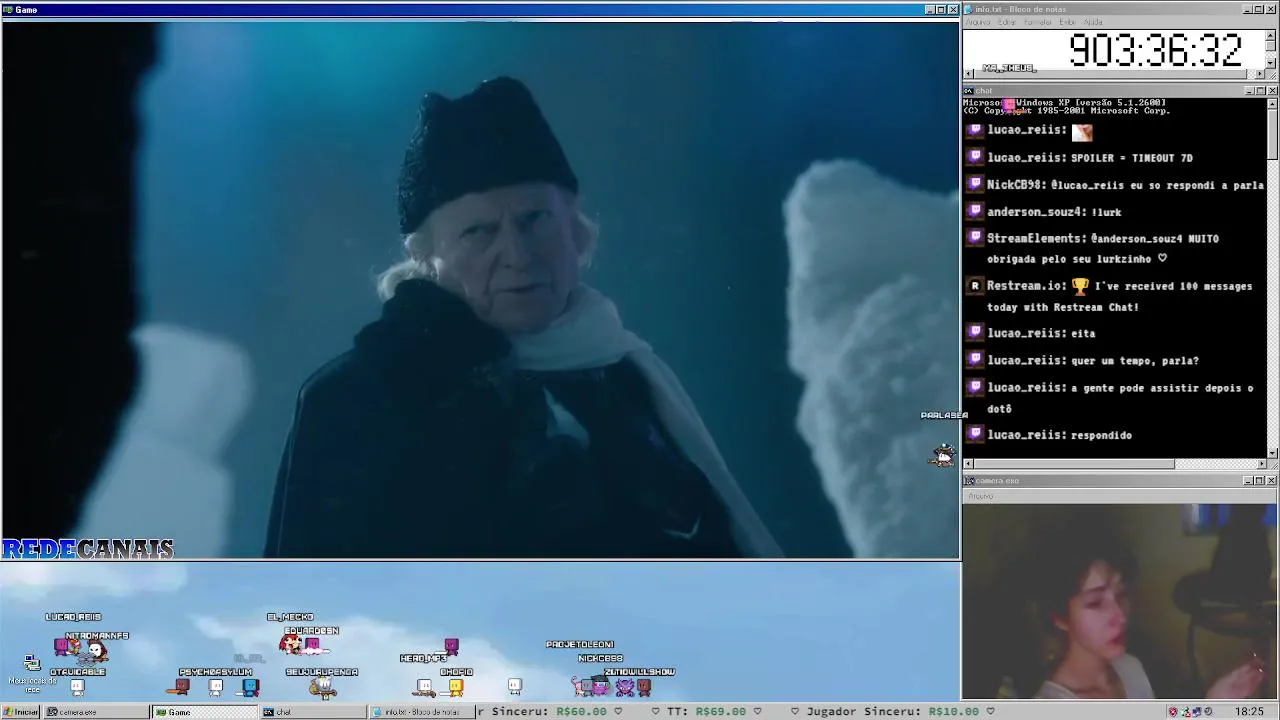Maximize the chat window
This screenshot has height=720, width=1280.
1260,91
